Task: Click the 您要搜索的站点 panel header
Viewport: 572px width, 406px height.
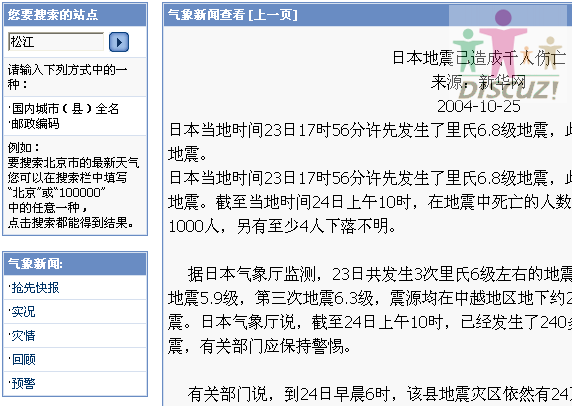Action: point(75,15)
